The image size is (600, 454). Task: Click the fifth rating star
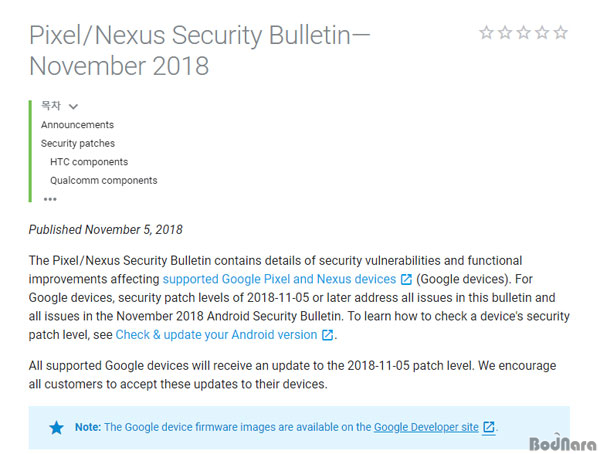pyautogui.click(x=561, y=33)
